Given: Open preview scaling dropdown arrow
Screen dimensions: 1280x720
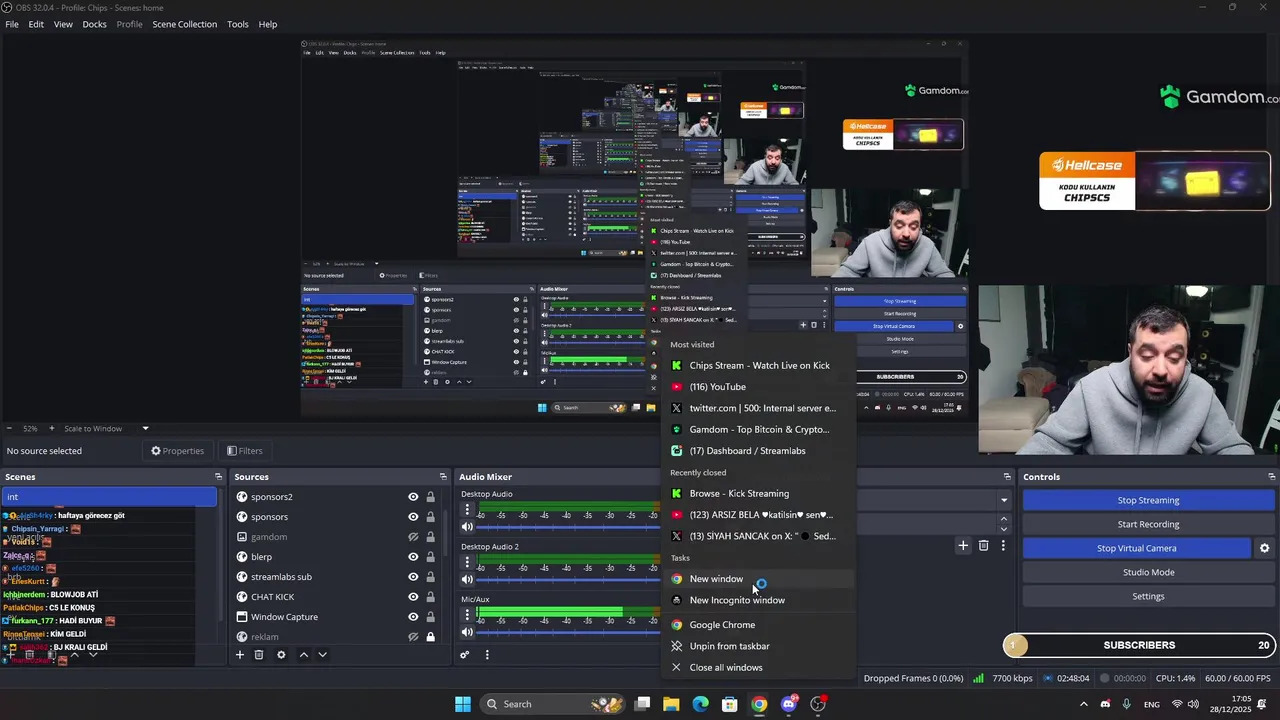Looking at the screenshot, I should pyautogui.click(x=145, y=428).
